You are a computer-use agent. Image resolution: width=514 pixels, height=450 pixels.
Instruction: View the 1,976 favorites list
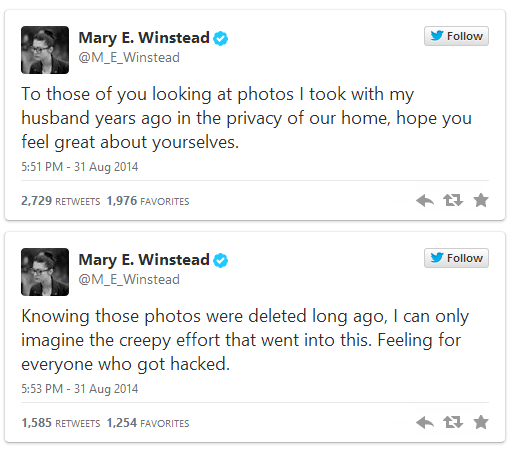pyautogui.click(x=148, y=201)
